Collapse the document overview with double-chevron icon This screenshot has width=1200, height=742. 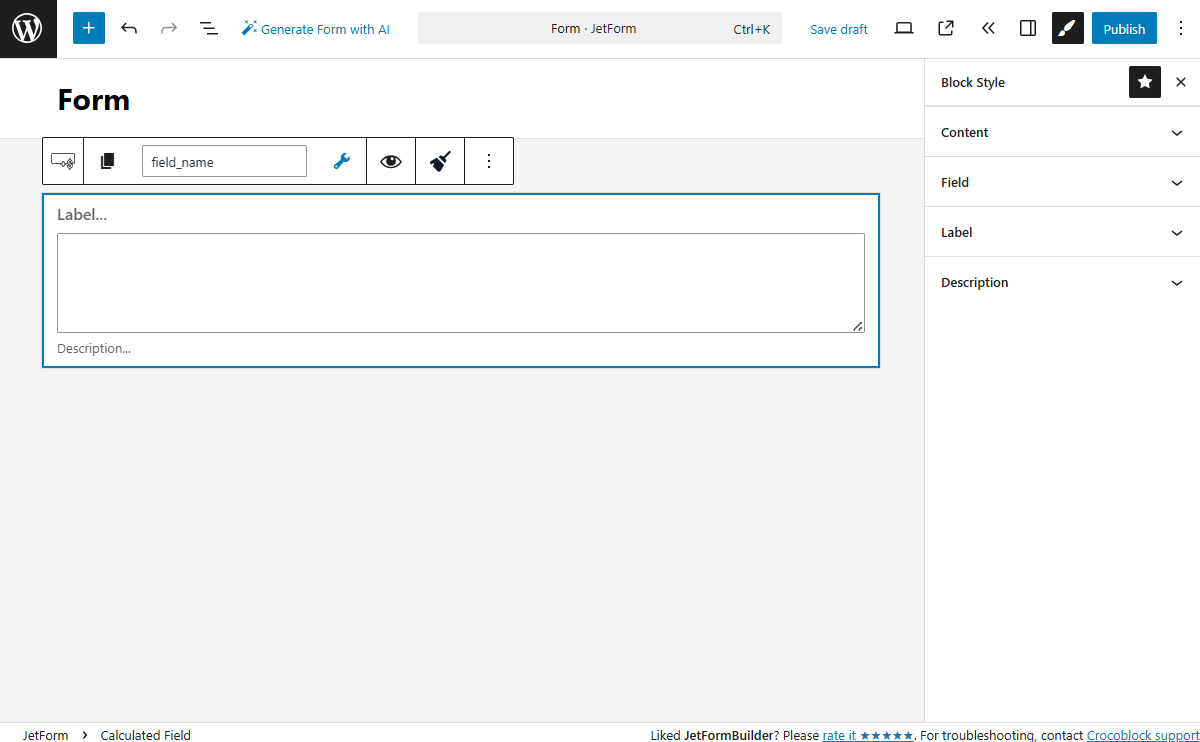coord(988,28)
